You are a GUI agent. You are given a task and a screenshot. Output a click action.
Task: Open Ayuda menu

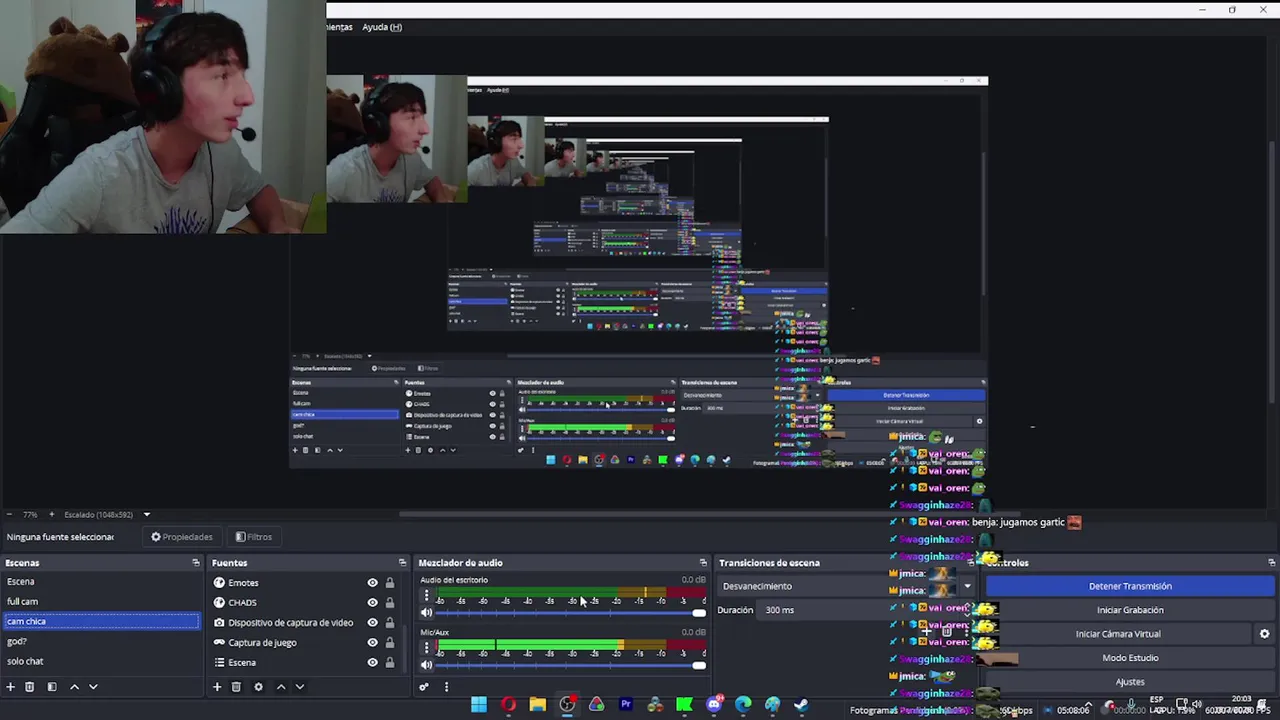point(382,27)
